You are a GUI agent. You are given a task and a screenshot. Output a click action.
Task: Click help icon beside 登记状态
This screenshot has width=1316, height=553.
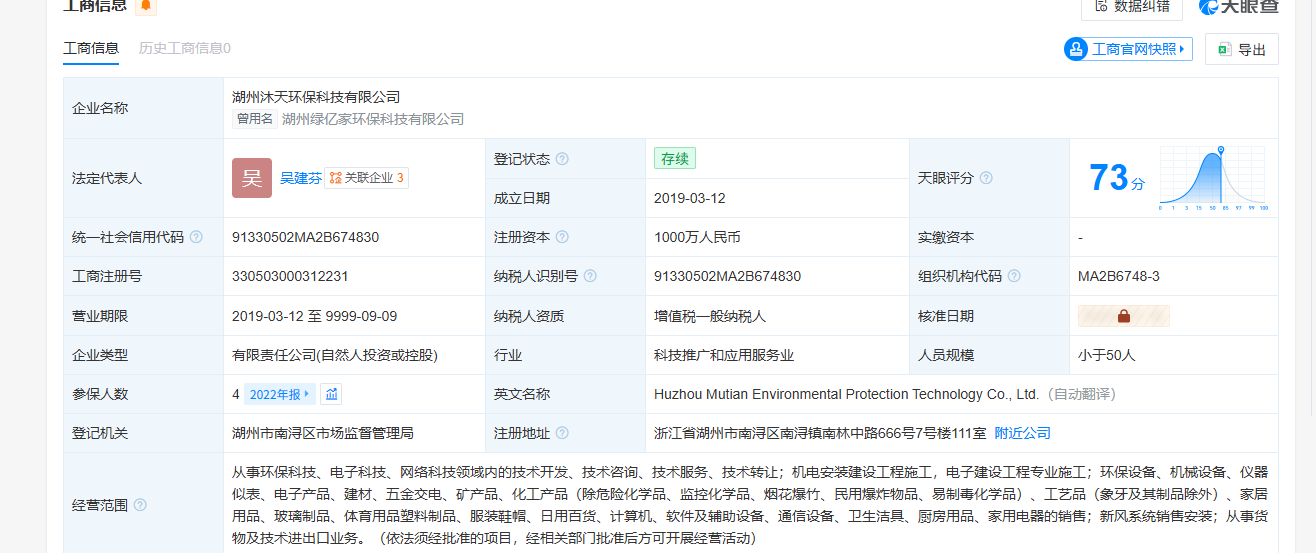pos(562,159)
